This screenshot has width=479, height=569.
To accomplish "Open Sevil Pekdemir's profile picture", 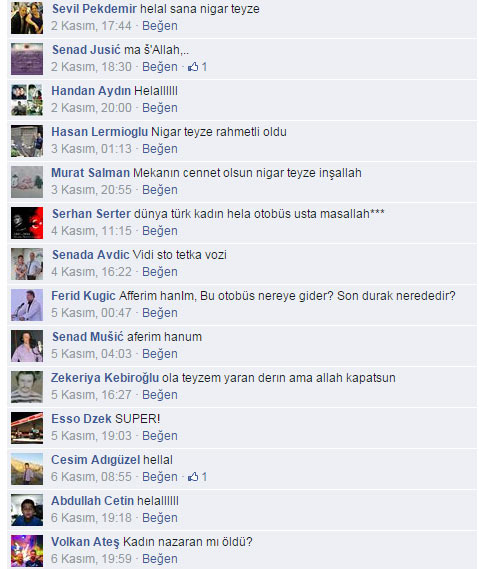I will (27, 18).
